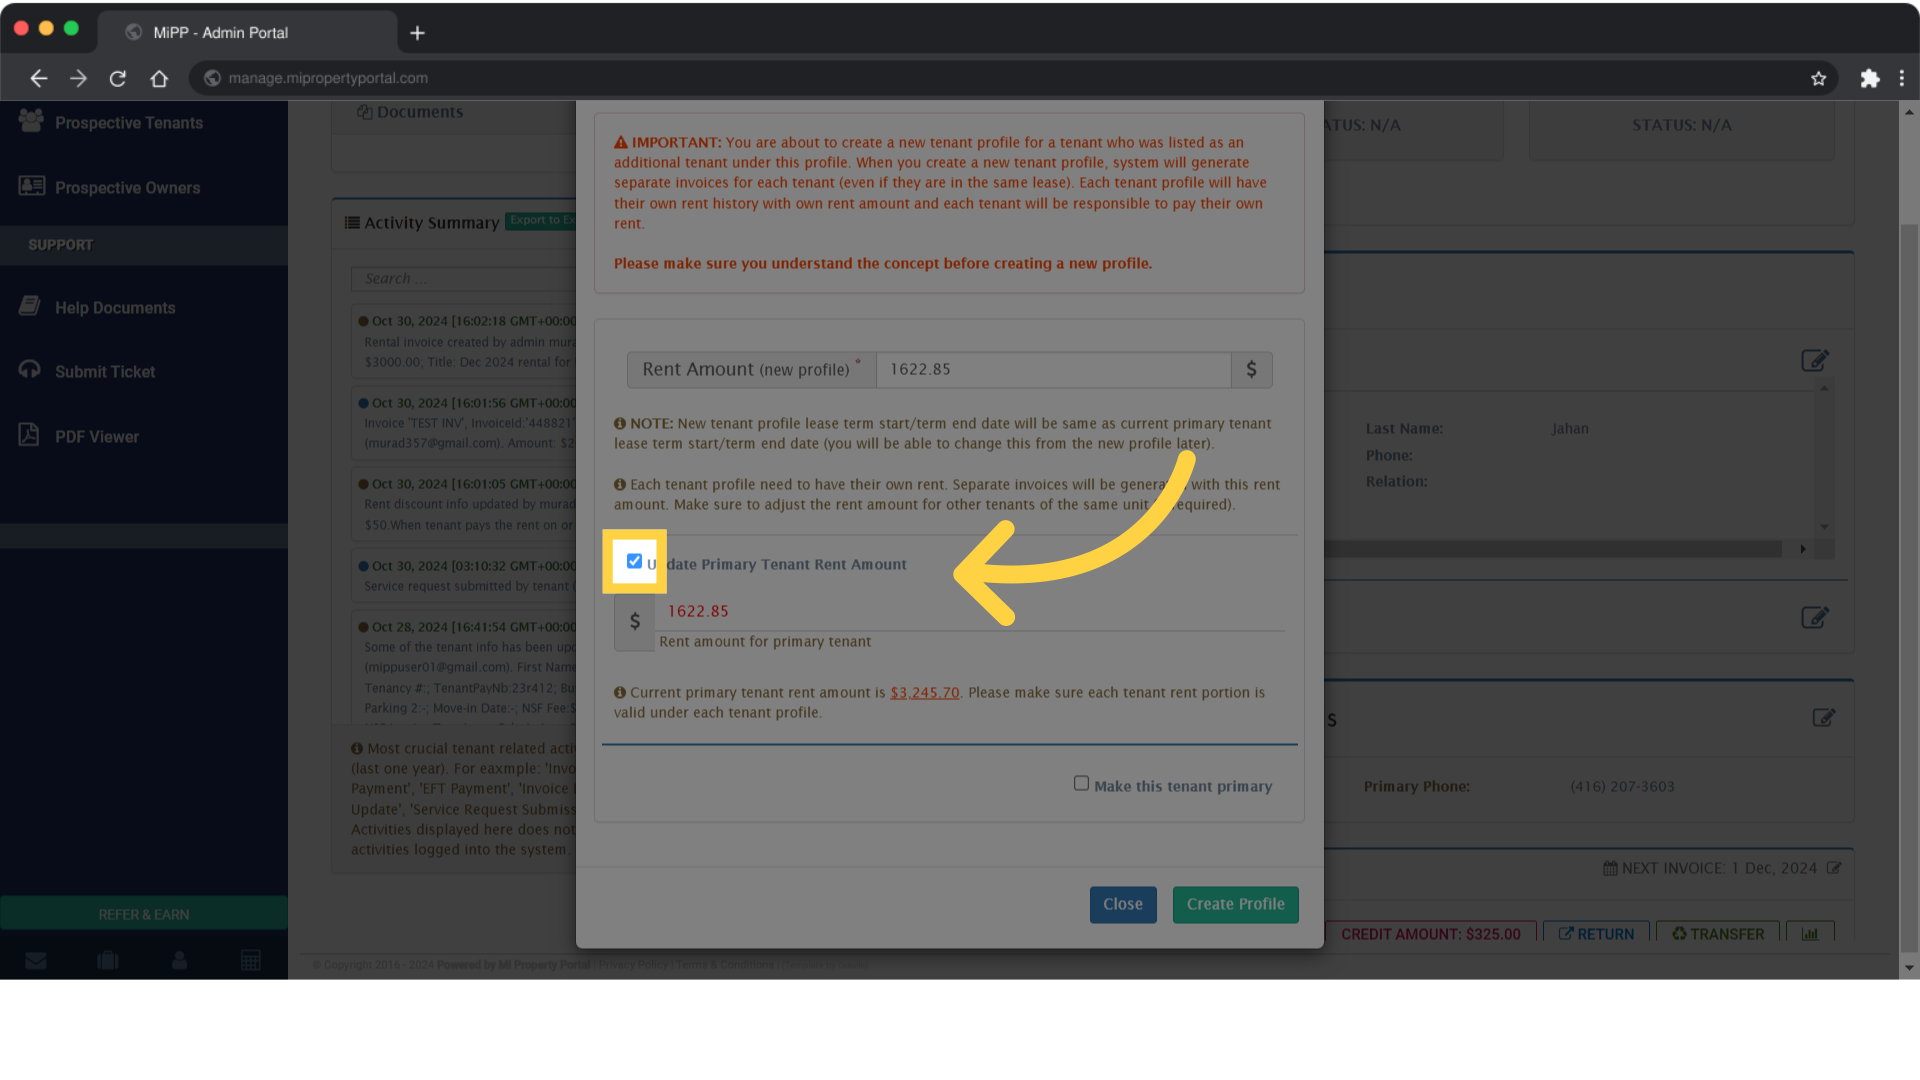This screenshot has width=1920, height=1080.
Task: Edit the Rent Amount new profile field
Action: point(1053,369)
